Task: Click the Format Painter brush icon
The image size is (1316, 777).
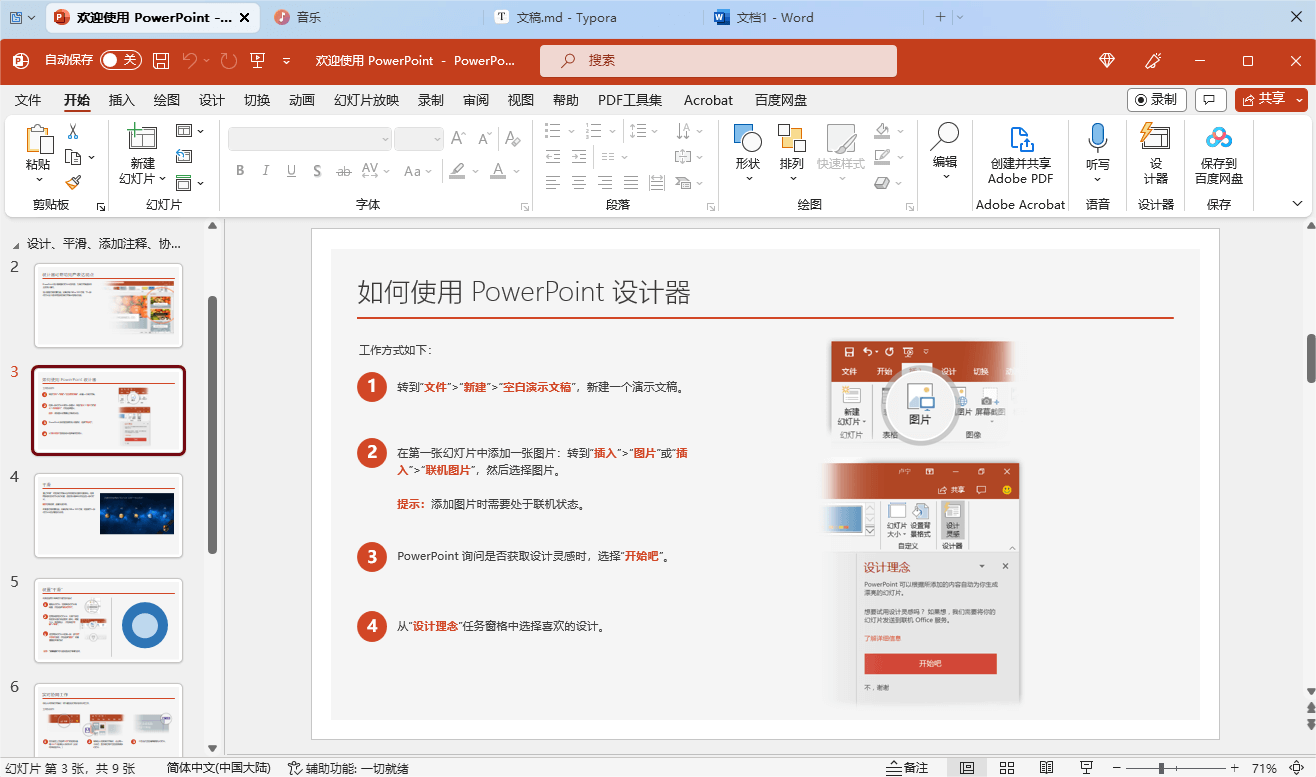Action: (x=73, y=183)
